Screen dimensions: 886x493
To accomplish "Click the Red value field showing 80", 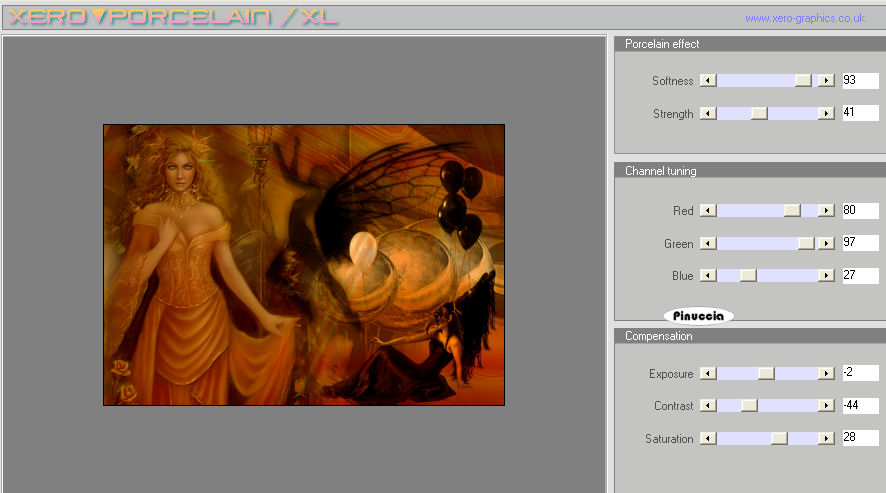I will pyautogui.click(x=861, y=210).
